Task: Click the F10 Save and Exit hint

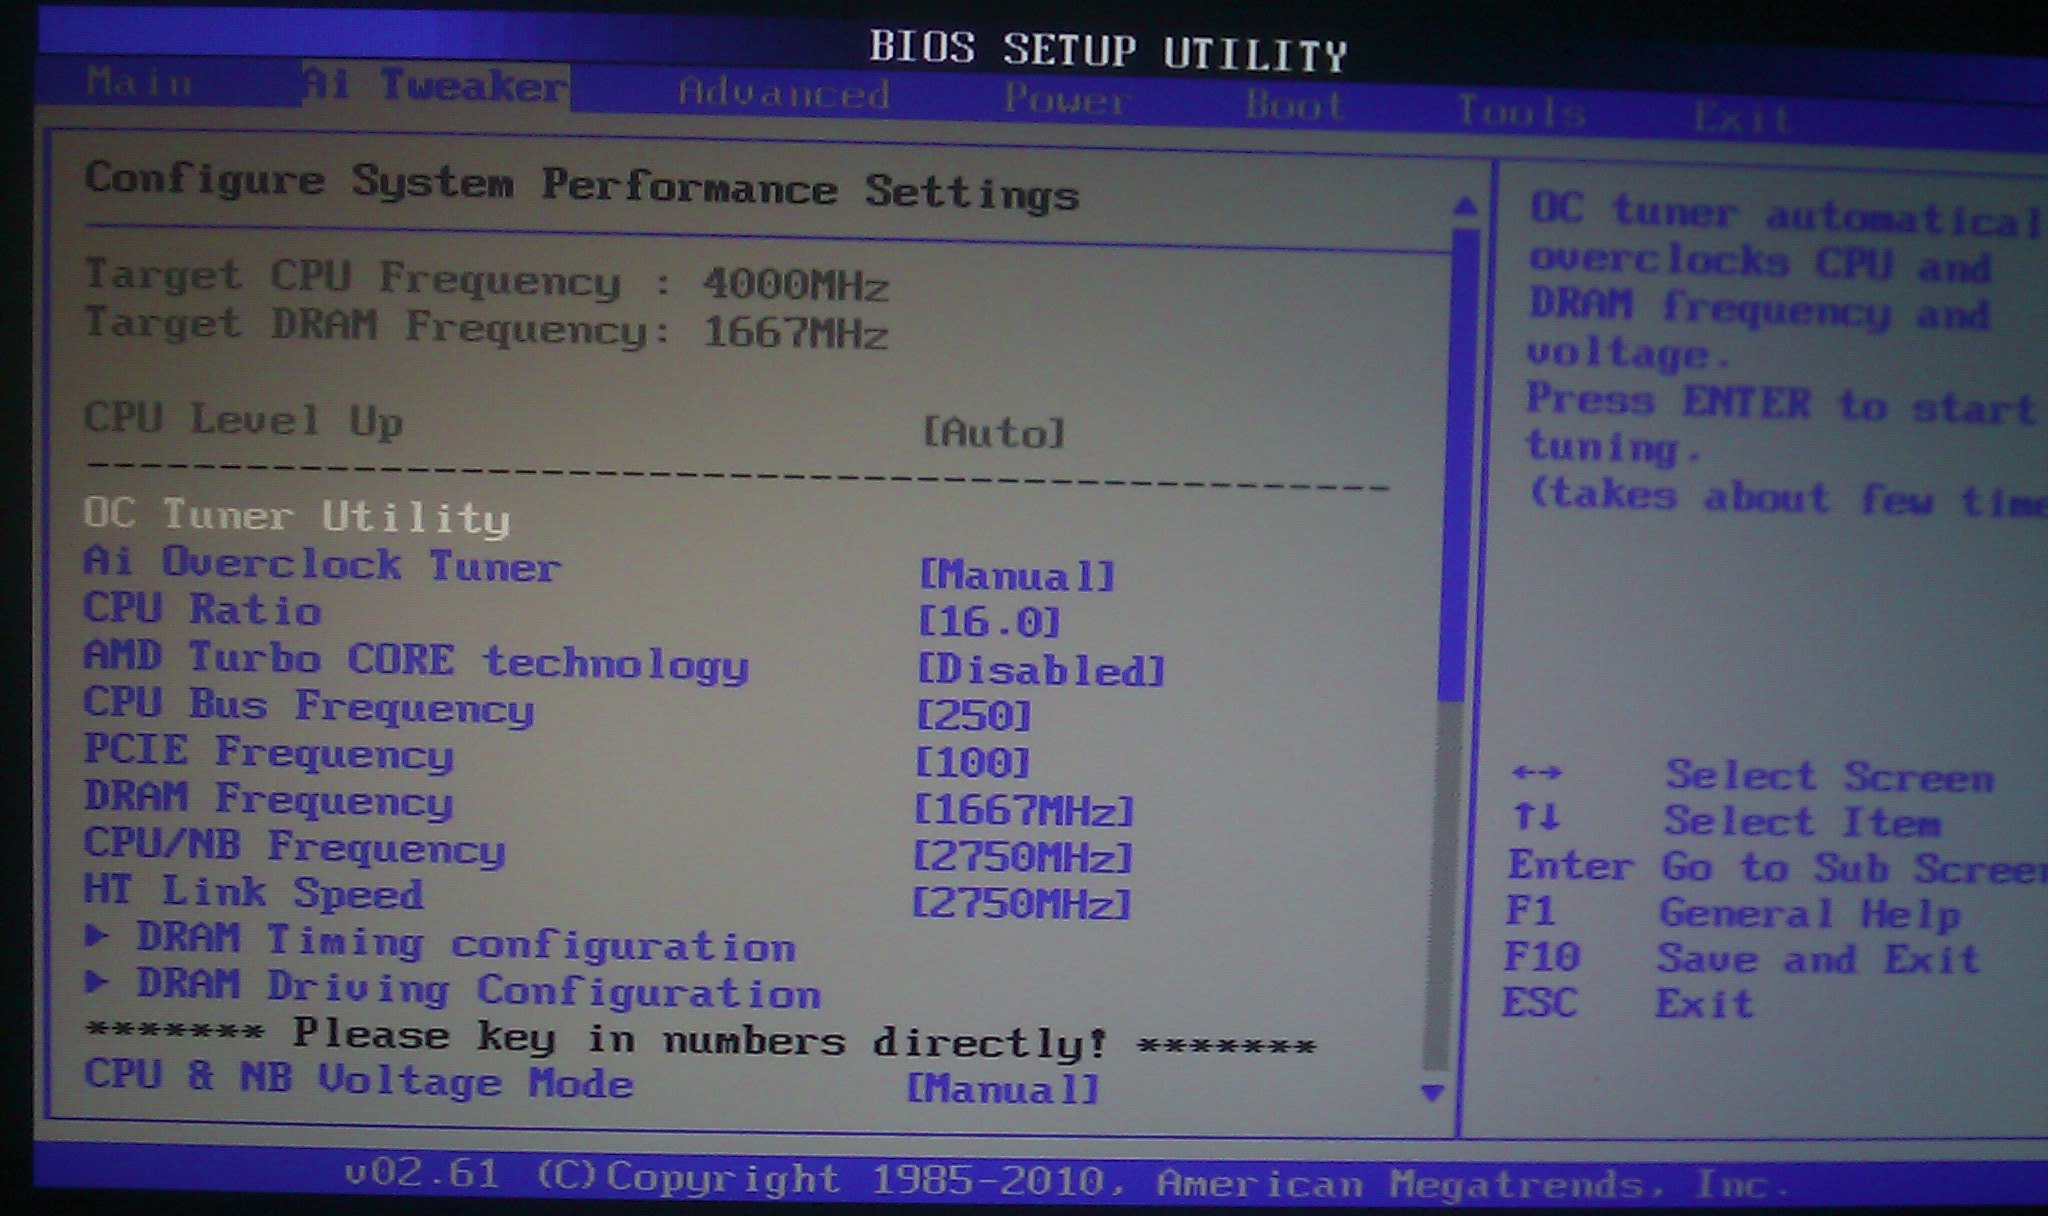Action: tap(1741, 958)
